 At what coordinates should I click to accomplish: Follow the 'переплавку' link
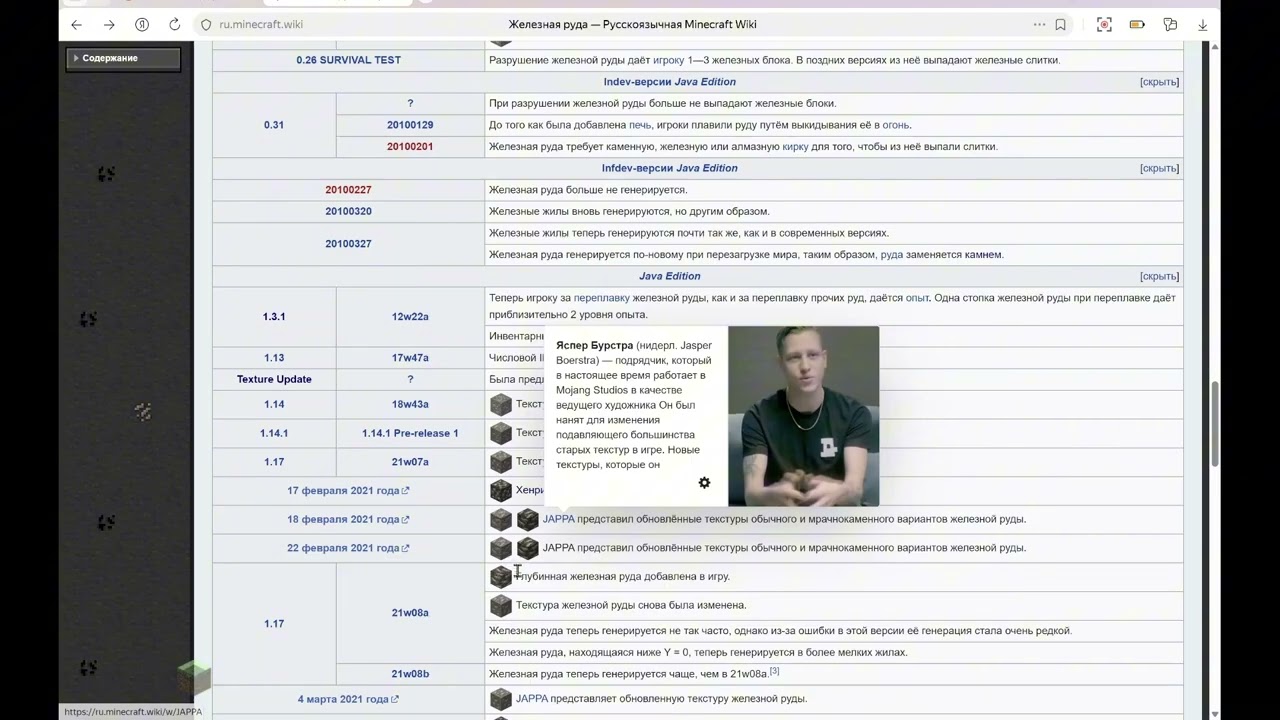tap(601, 298)
